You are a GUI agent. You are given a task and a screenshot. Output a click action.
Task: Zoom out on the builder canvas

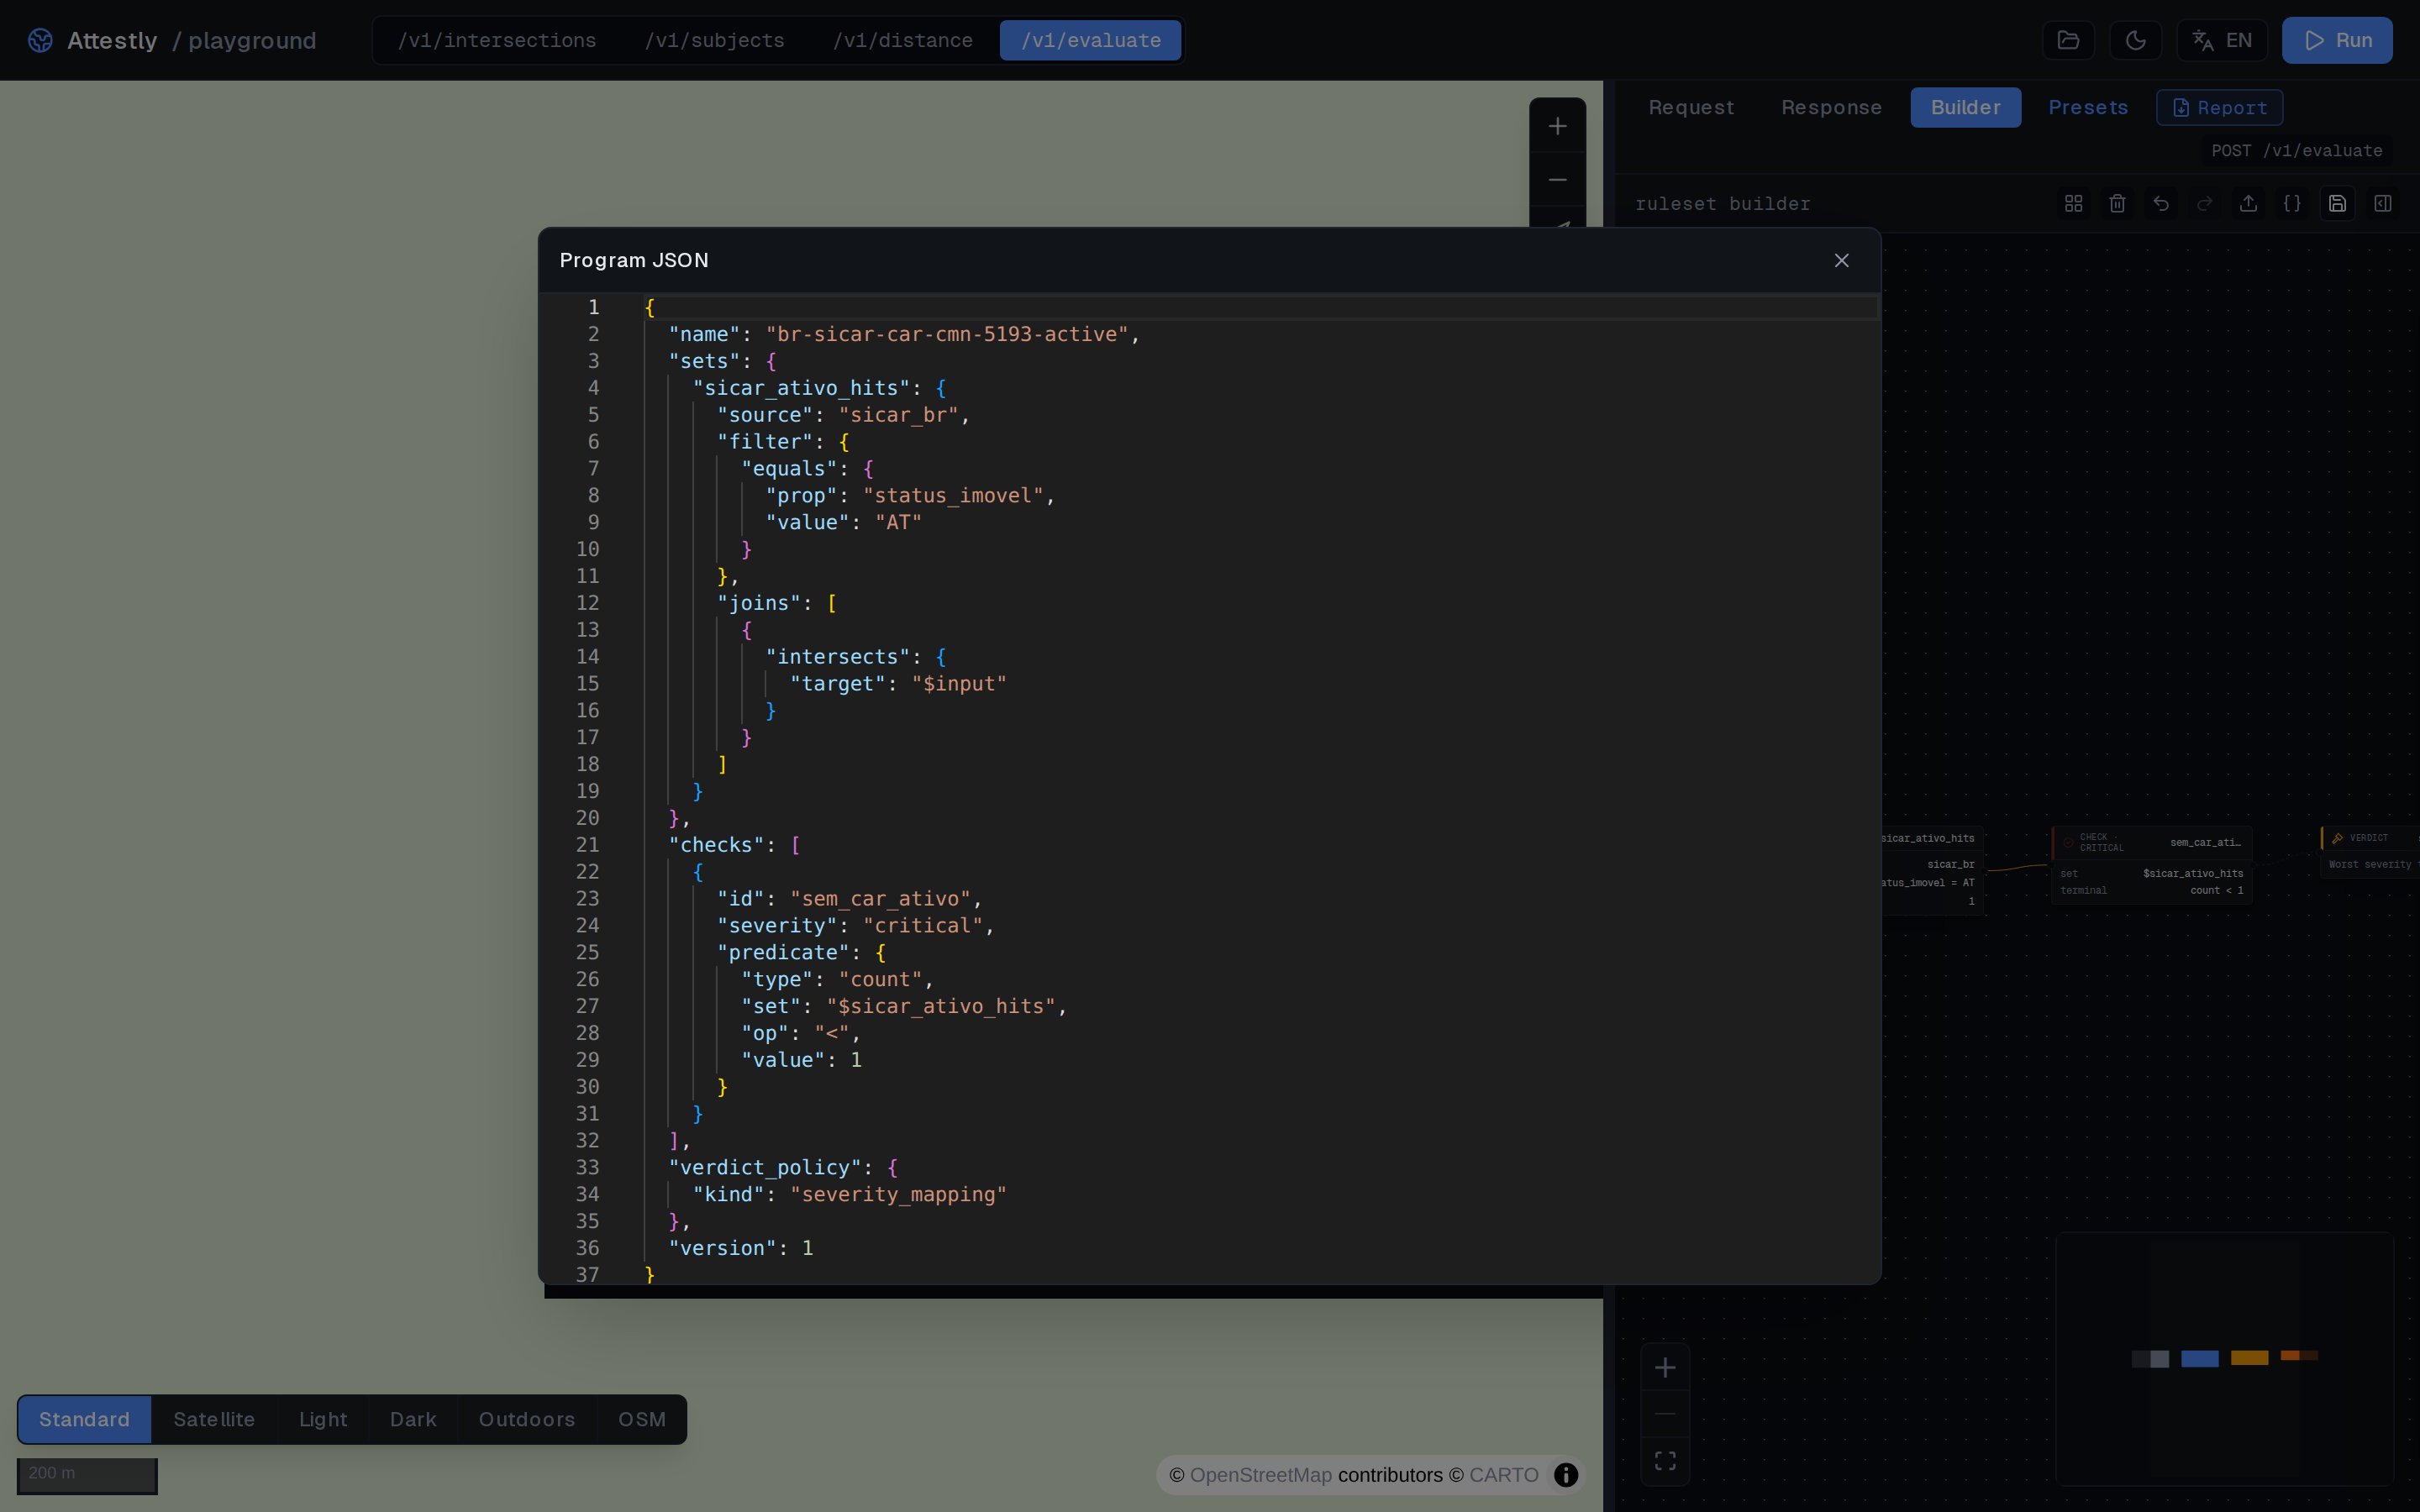coord(1665,1414)
